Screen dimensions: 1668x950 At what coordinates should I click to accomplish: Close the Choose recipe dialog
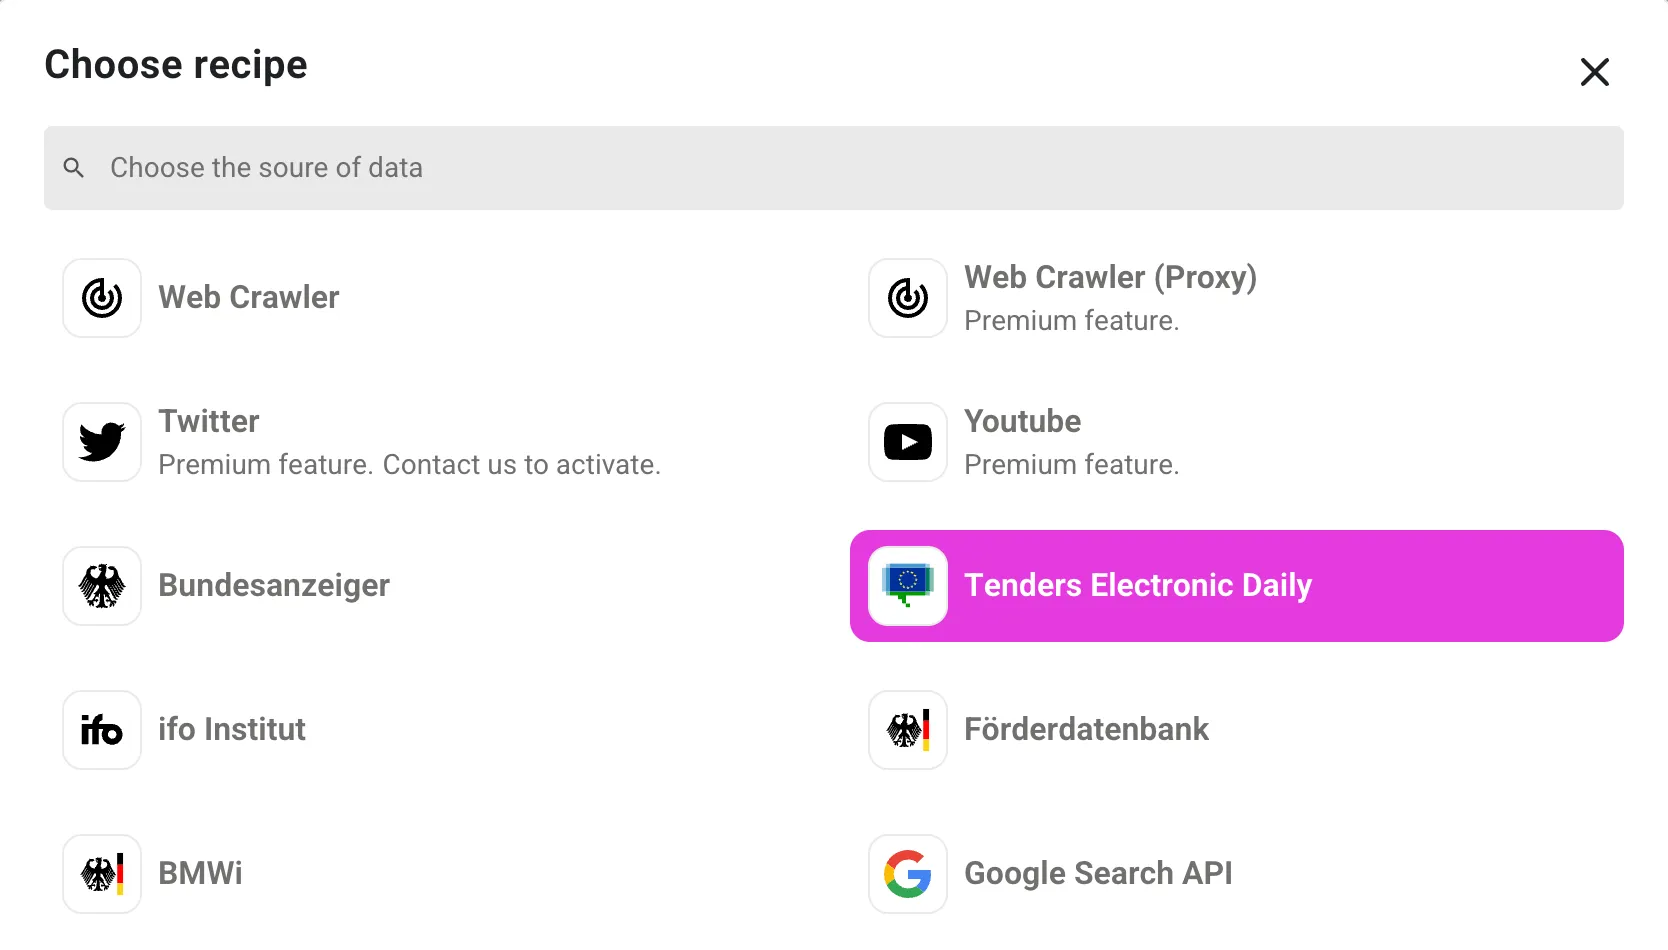pos(1594,72)
